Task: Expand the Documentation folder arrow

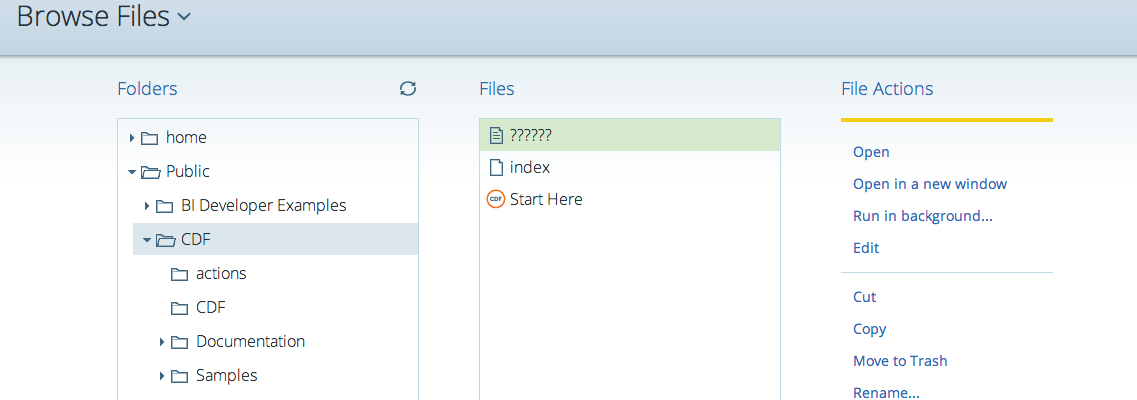Action: click(x=162, y=342)
